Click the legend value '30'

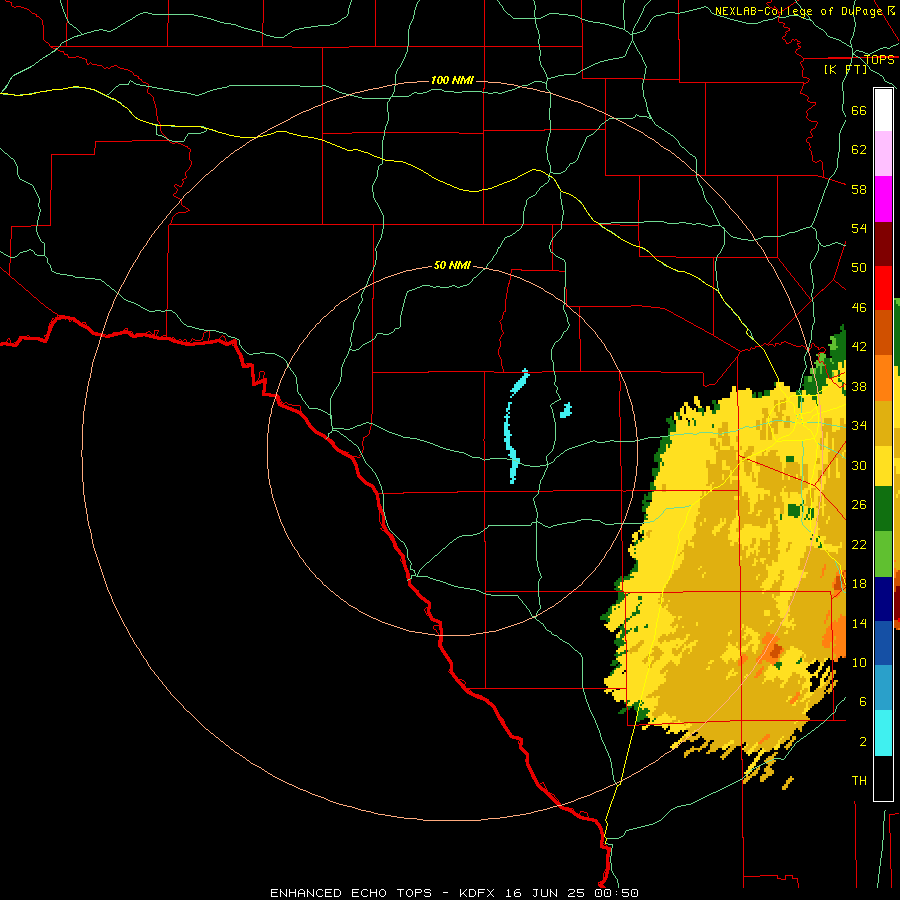coord(859,465)
